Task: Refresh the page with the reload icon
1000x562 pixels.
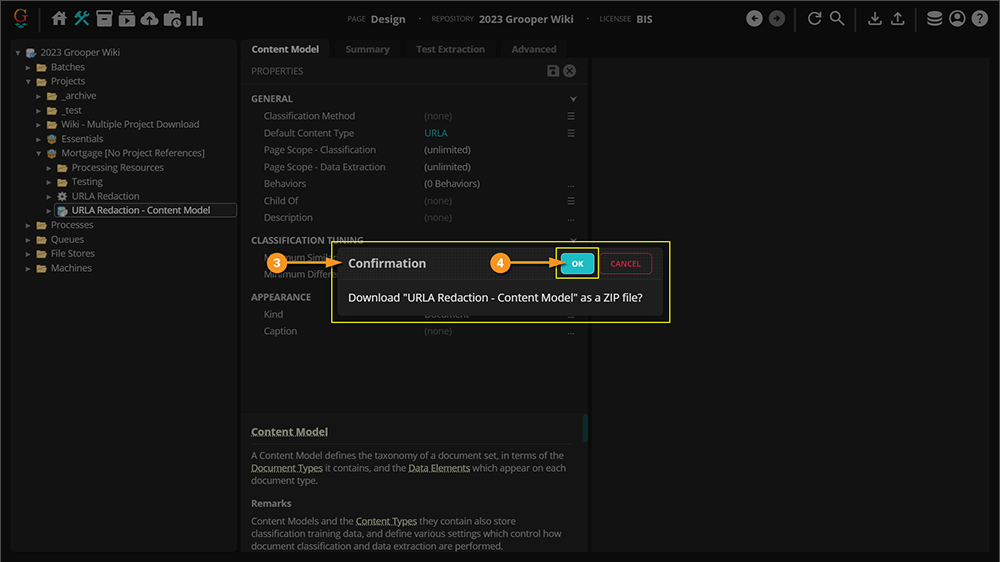Action: (x=815, y=19)
